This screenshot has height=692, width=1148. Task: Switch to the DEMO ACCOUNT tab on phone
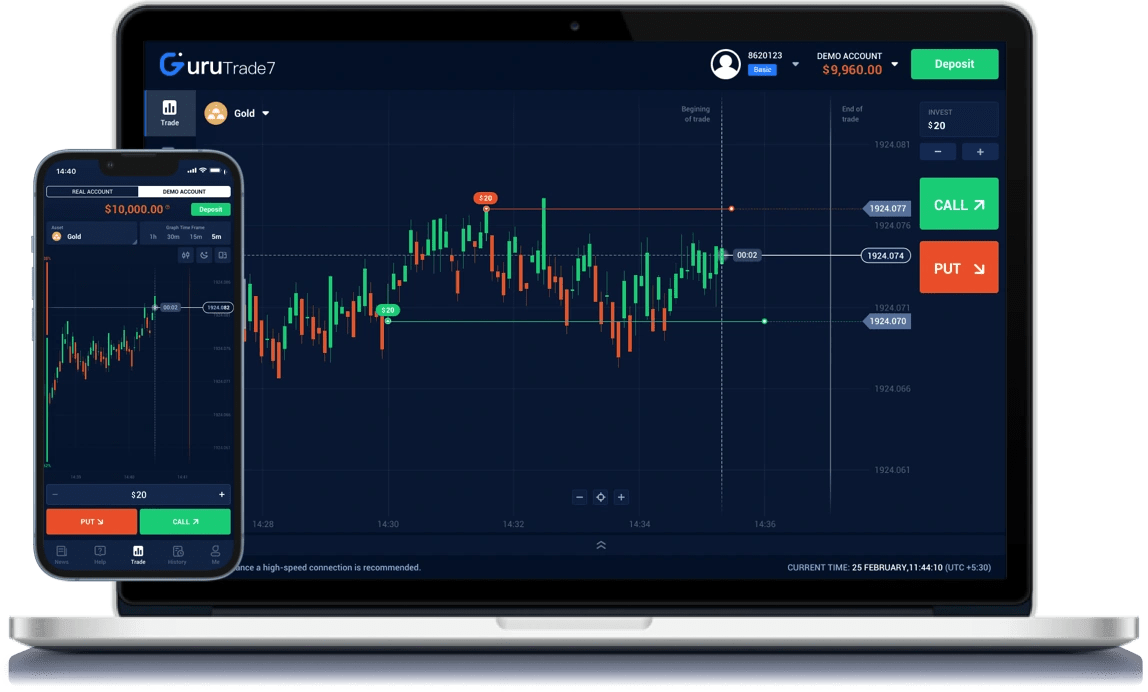pyautogui.click(x=184, y=191)
